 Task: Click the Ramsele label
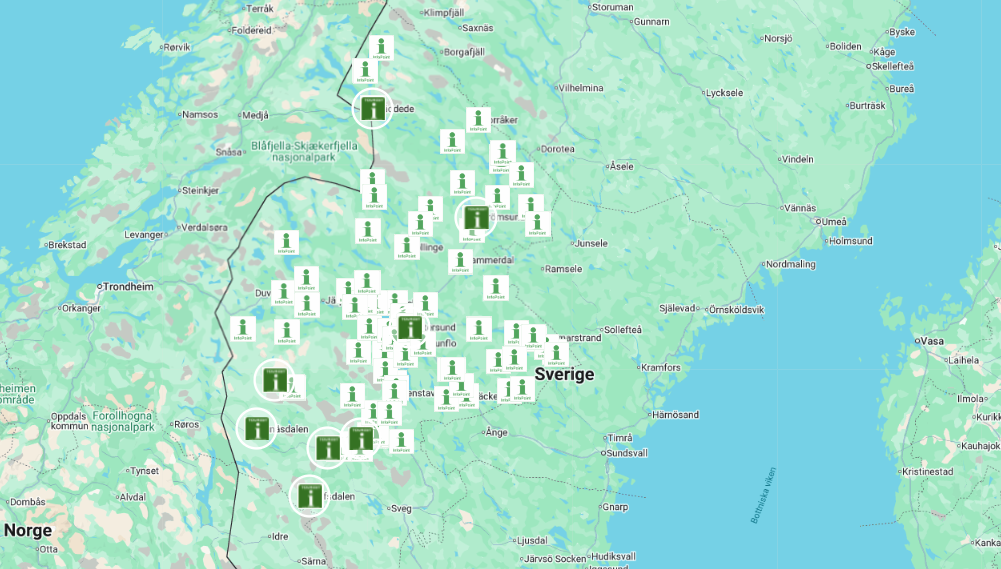coord(564,269)
